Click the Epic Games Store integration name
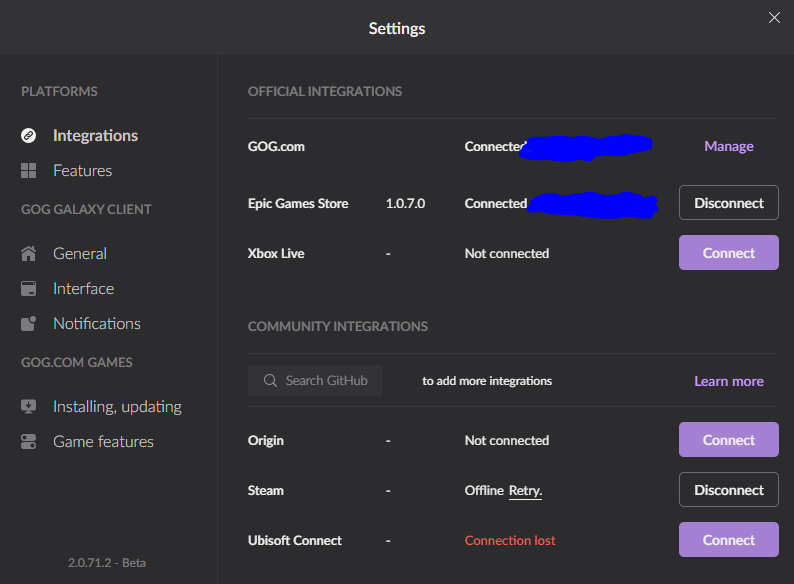Viewport: 794px width, 584px height. point(298,204)
